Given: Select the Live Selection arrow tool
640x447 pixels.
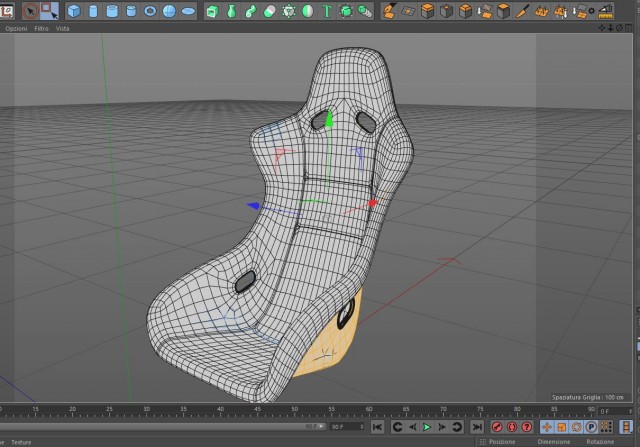Looking at the screenshot, I should (x=30, y=11).
